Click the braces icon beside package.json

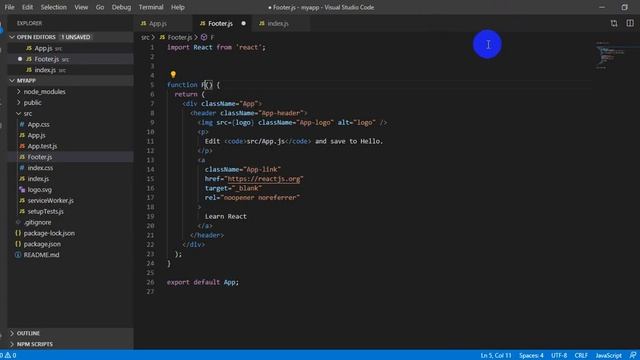click(18, 244)
